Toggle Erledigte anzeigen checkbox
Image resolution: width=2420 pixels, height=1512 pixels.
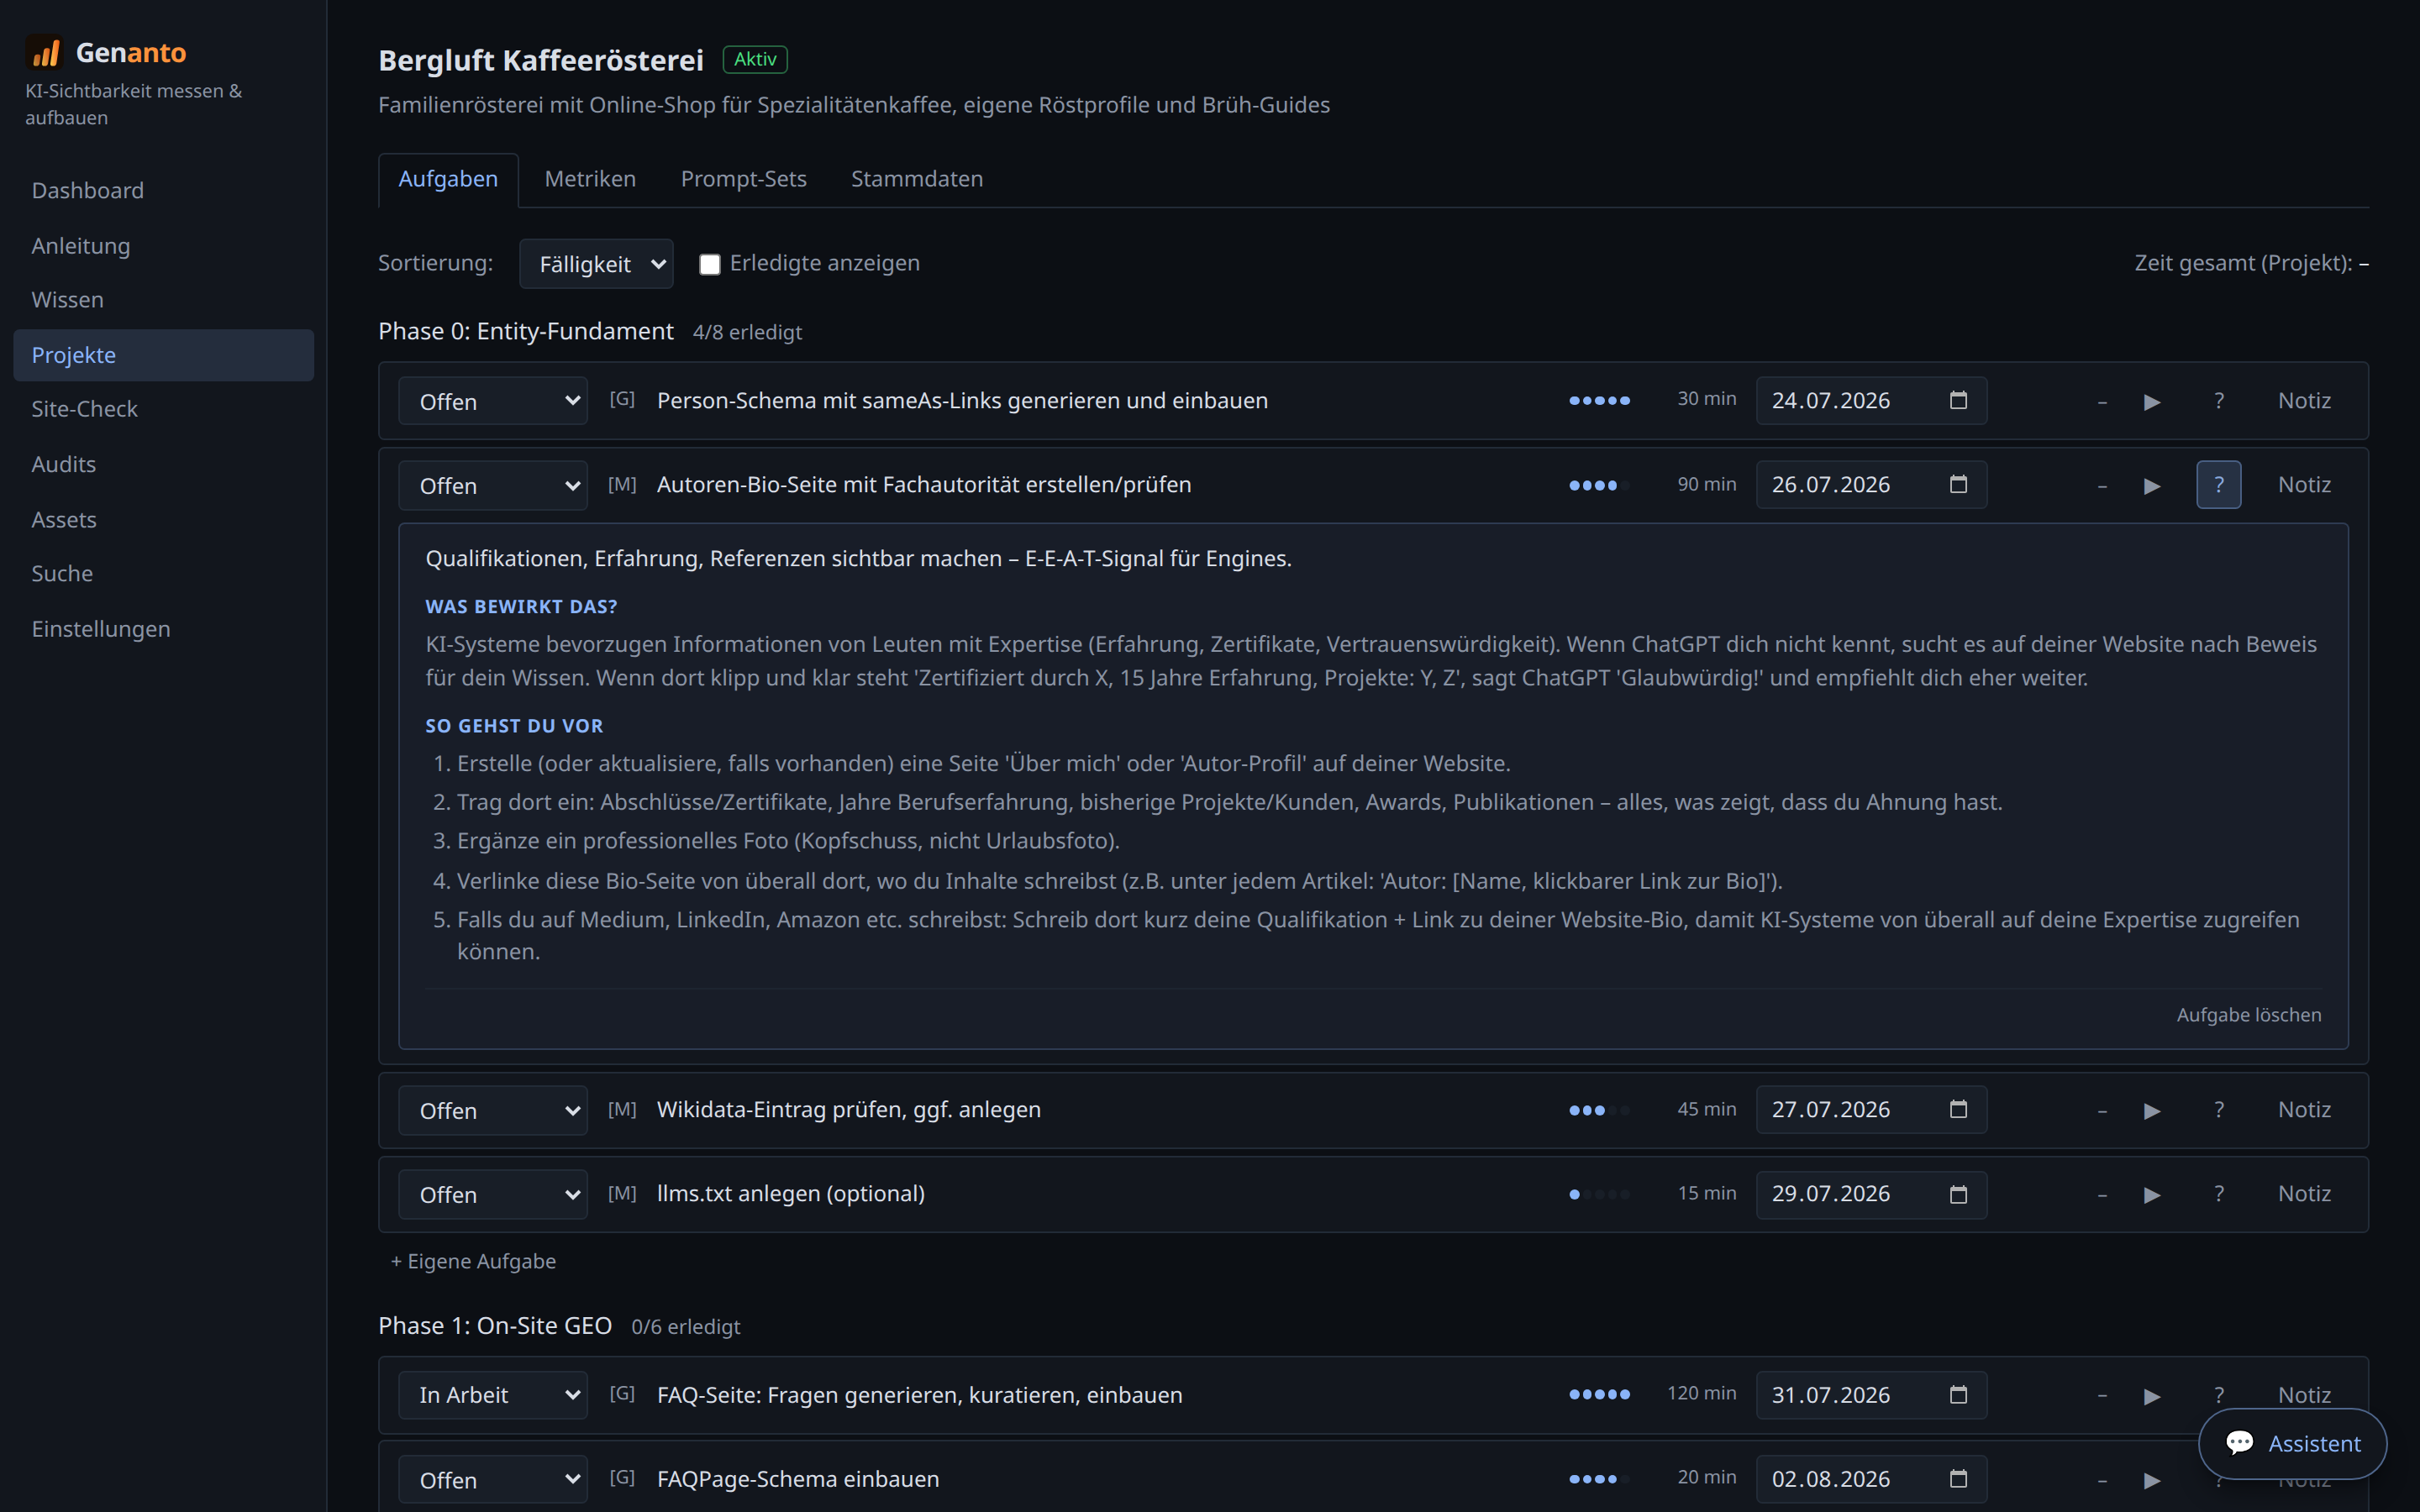click(x=709, y=264)
